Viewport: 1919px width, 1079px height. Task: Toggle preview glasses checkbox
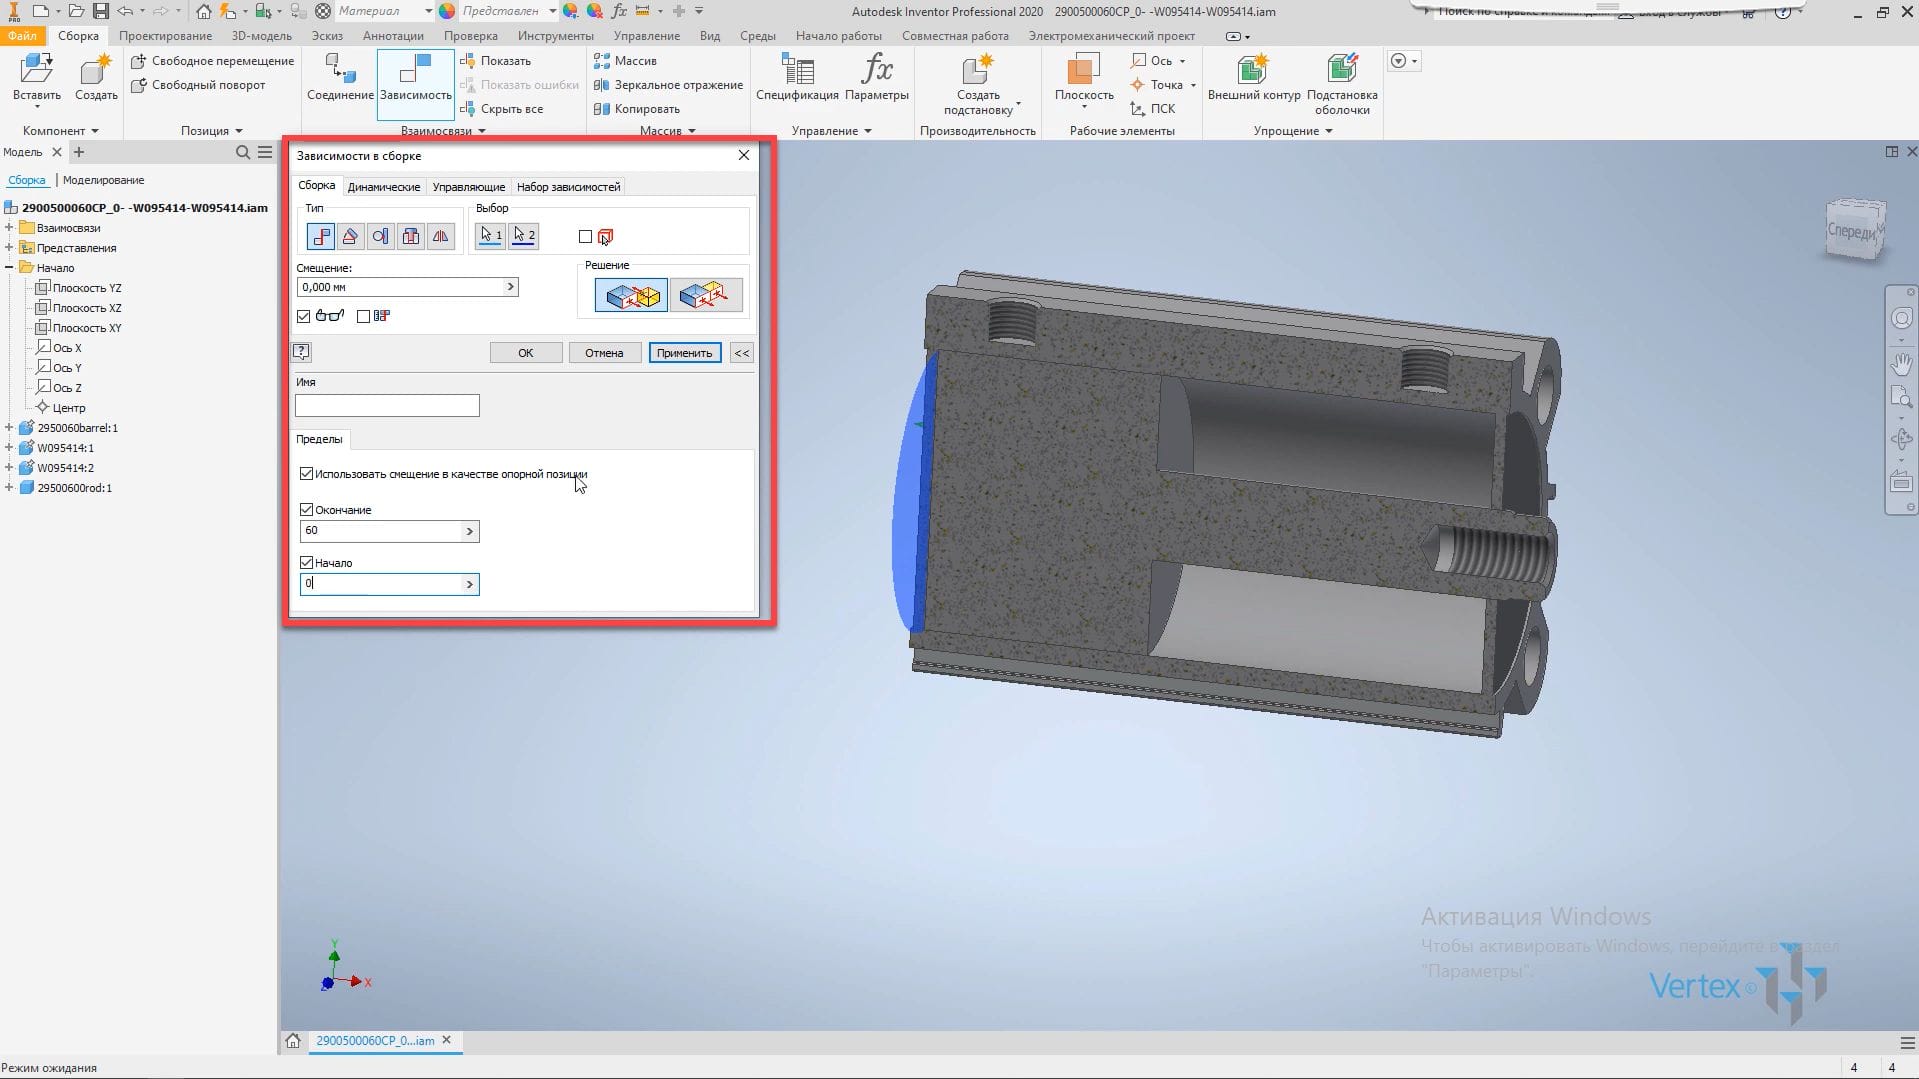(x=304, y=316)
